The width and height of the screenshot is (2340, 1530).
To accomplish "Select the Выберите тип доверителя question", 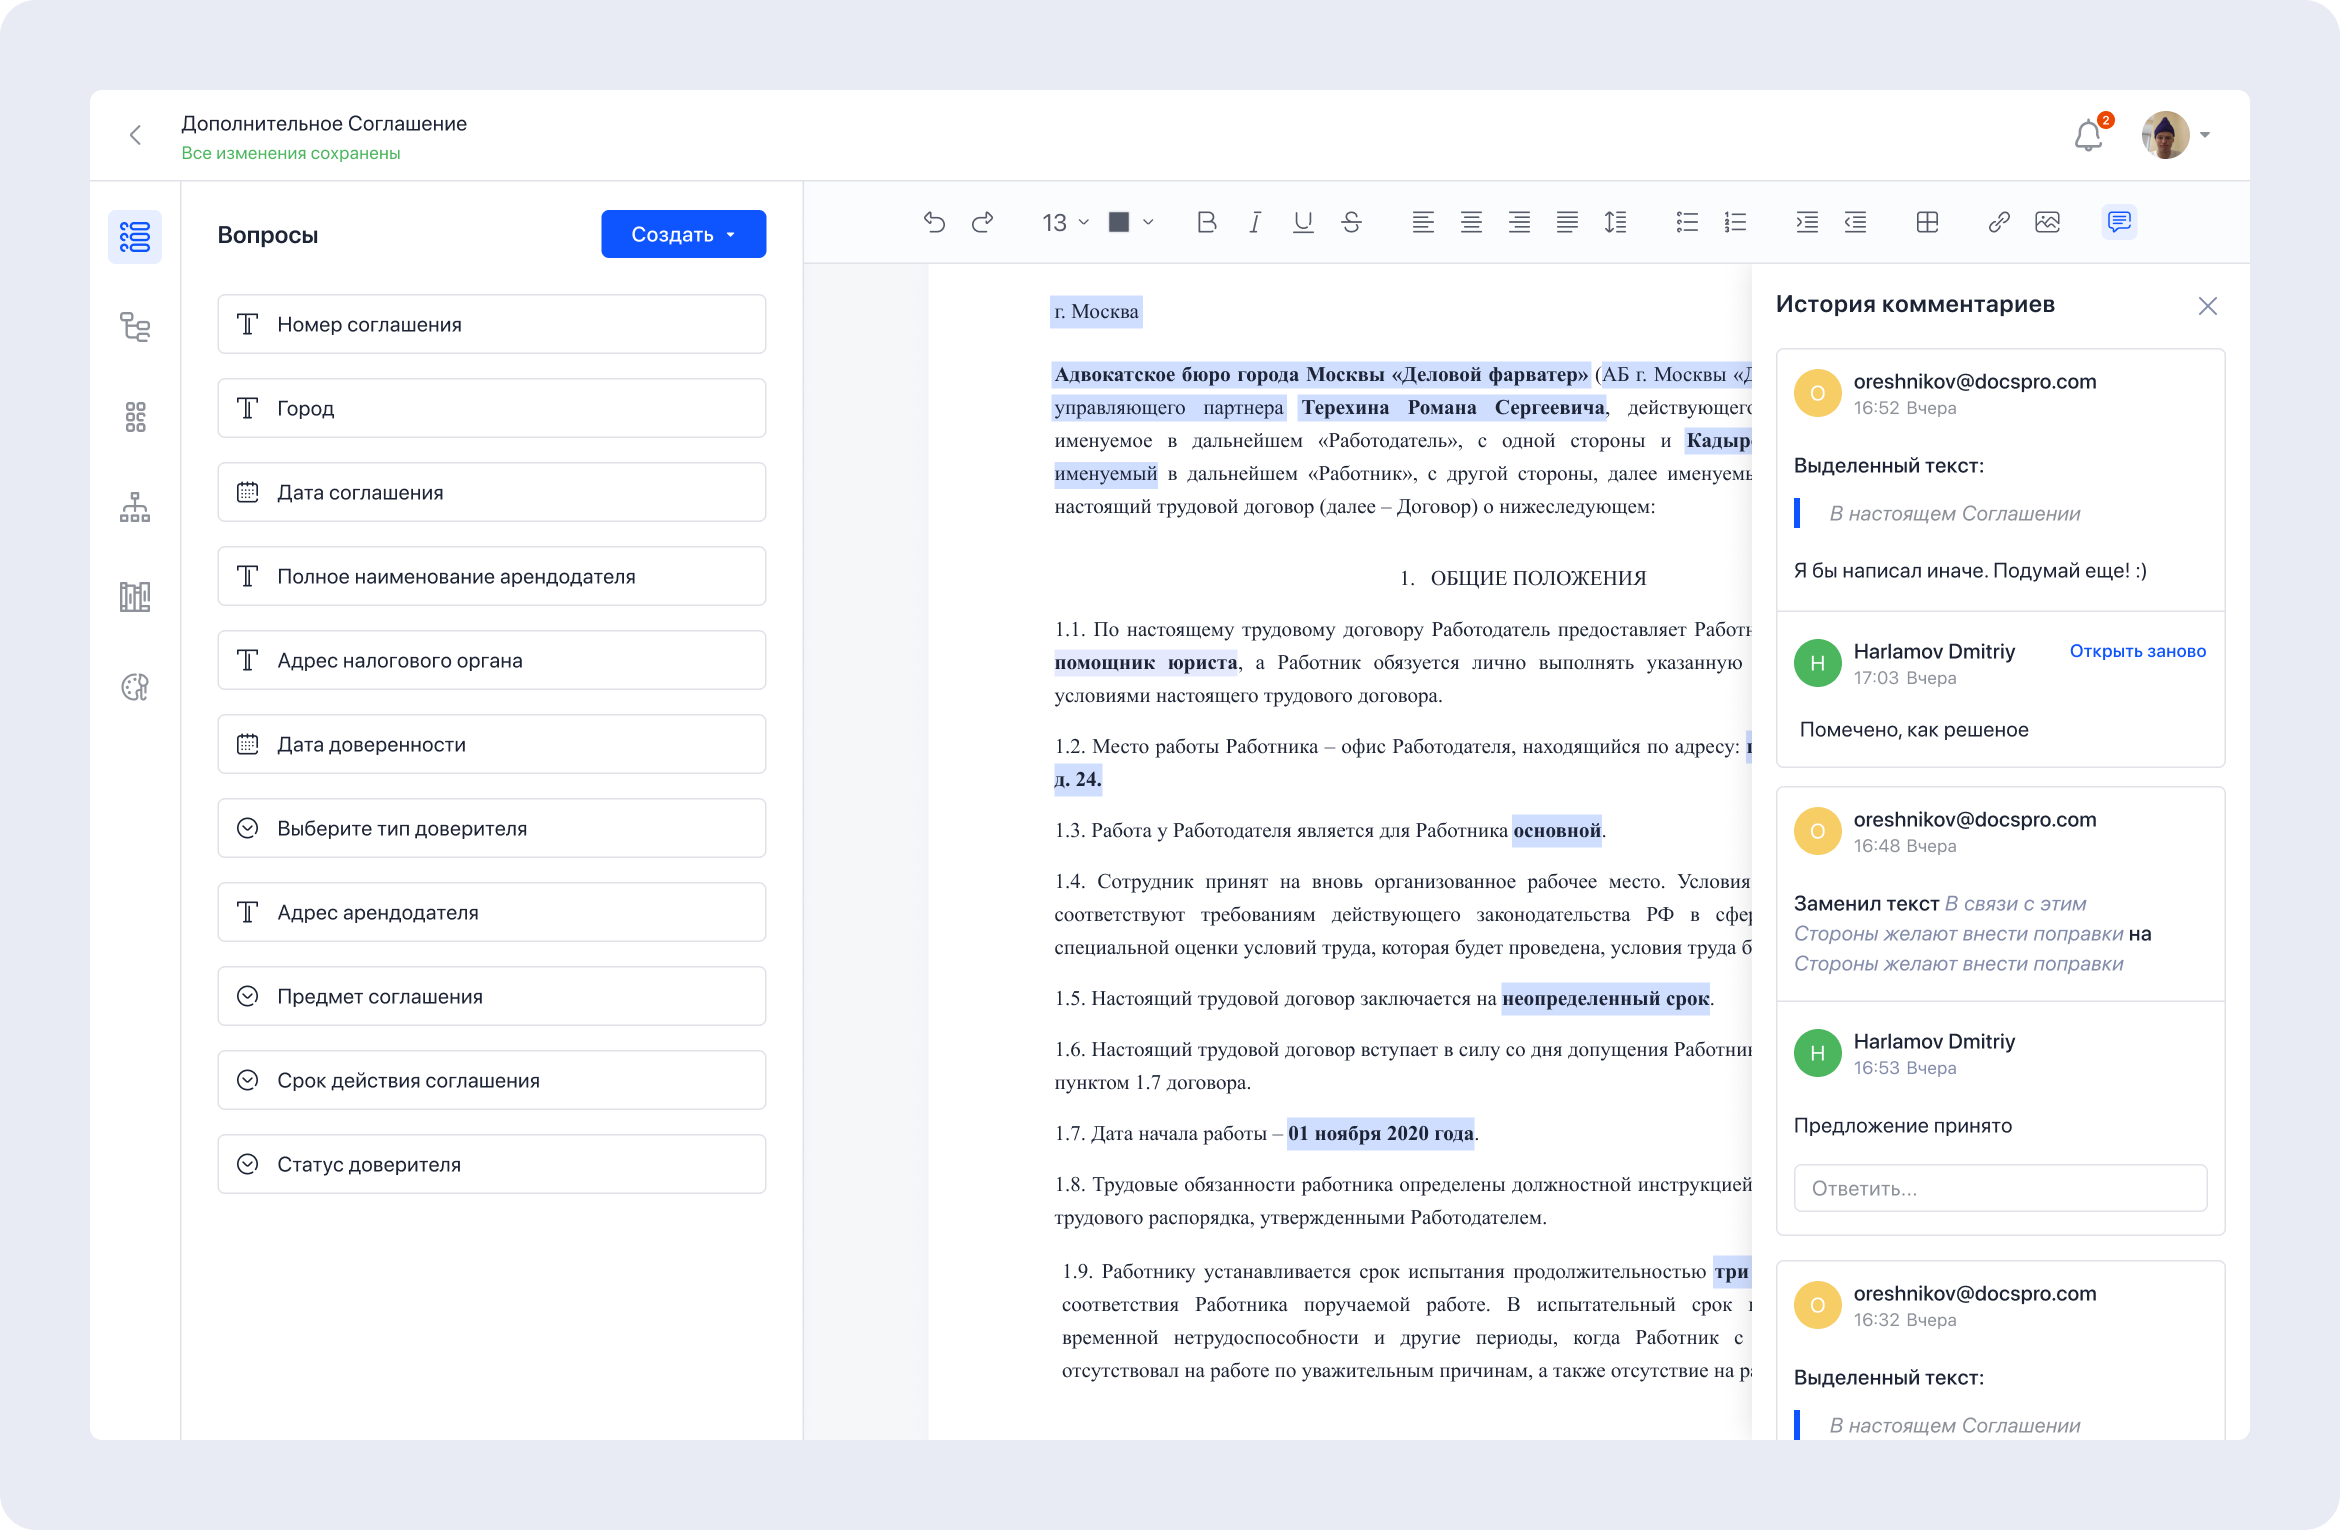I will point(491,828).
